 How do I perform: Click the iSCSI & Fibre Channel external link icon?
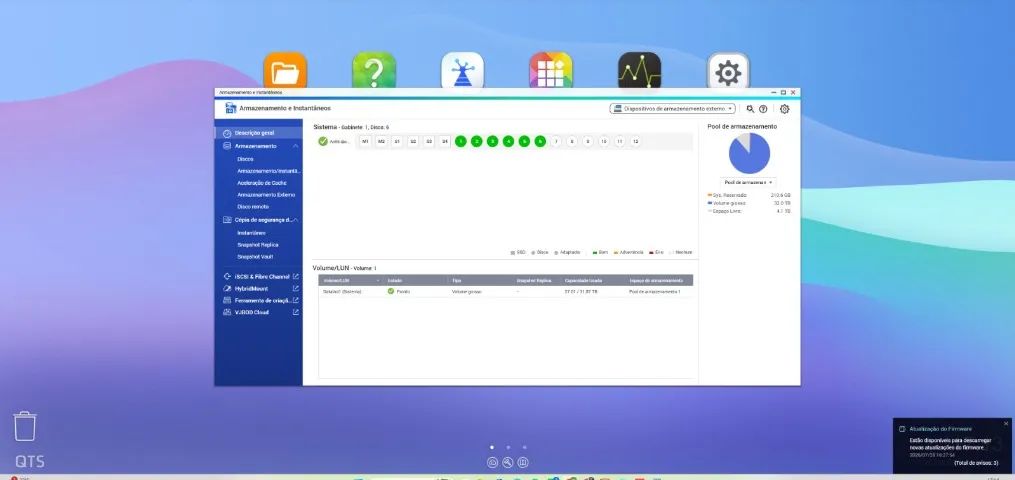pyautogui.click(x=296, y=276)
